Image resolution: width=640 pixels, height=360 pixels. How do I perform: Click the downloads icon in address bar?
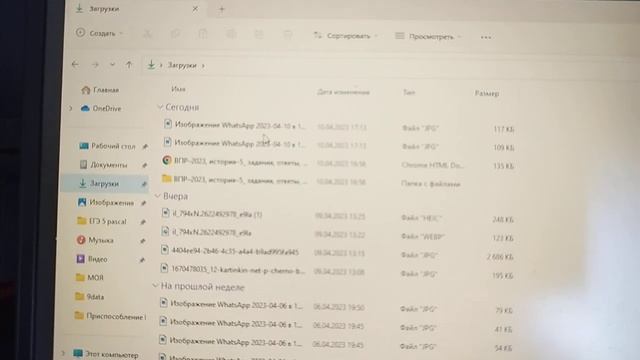151,65
